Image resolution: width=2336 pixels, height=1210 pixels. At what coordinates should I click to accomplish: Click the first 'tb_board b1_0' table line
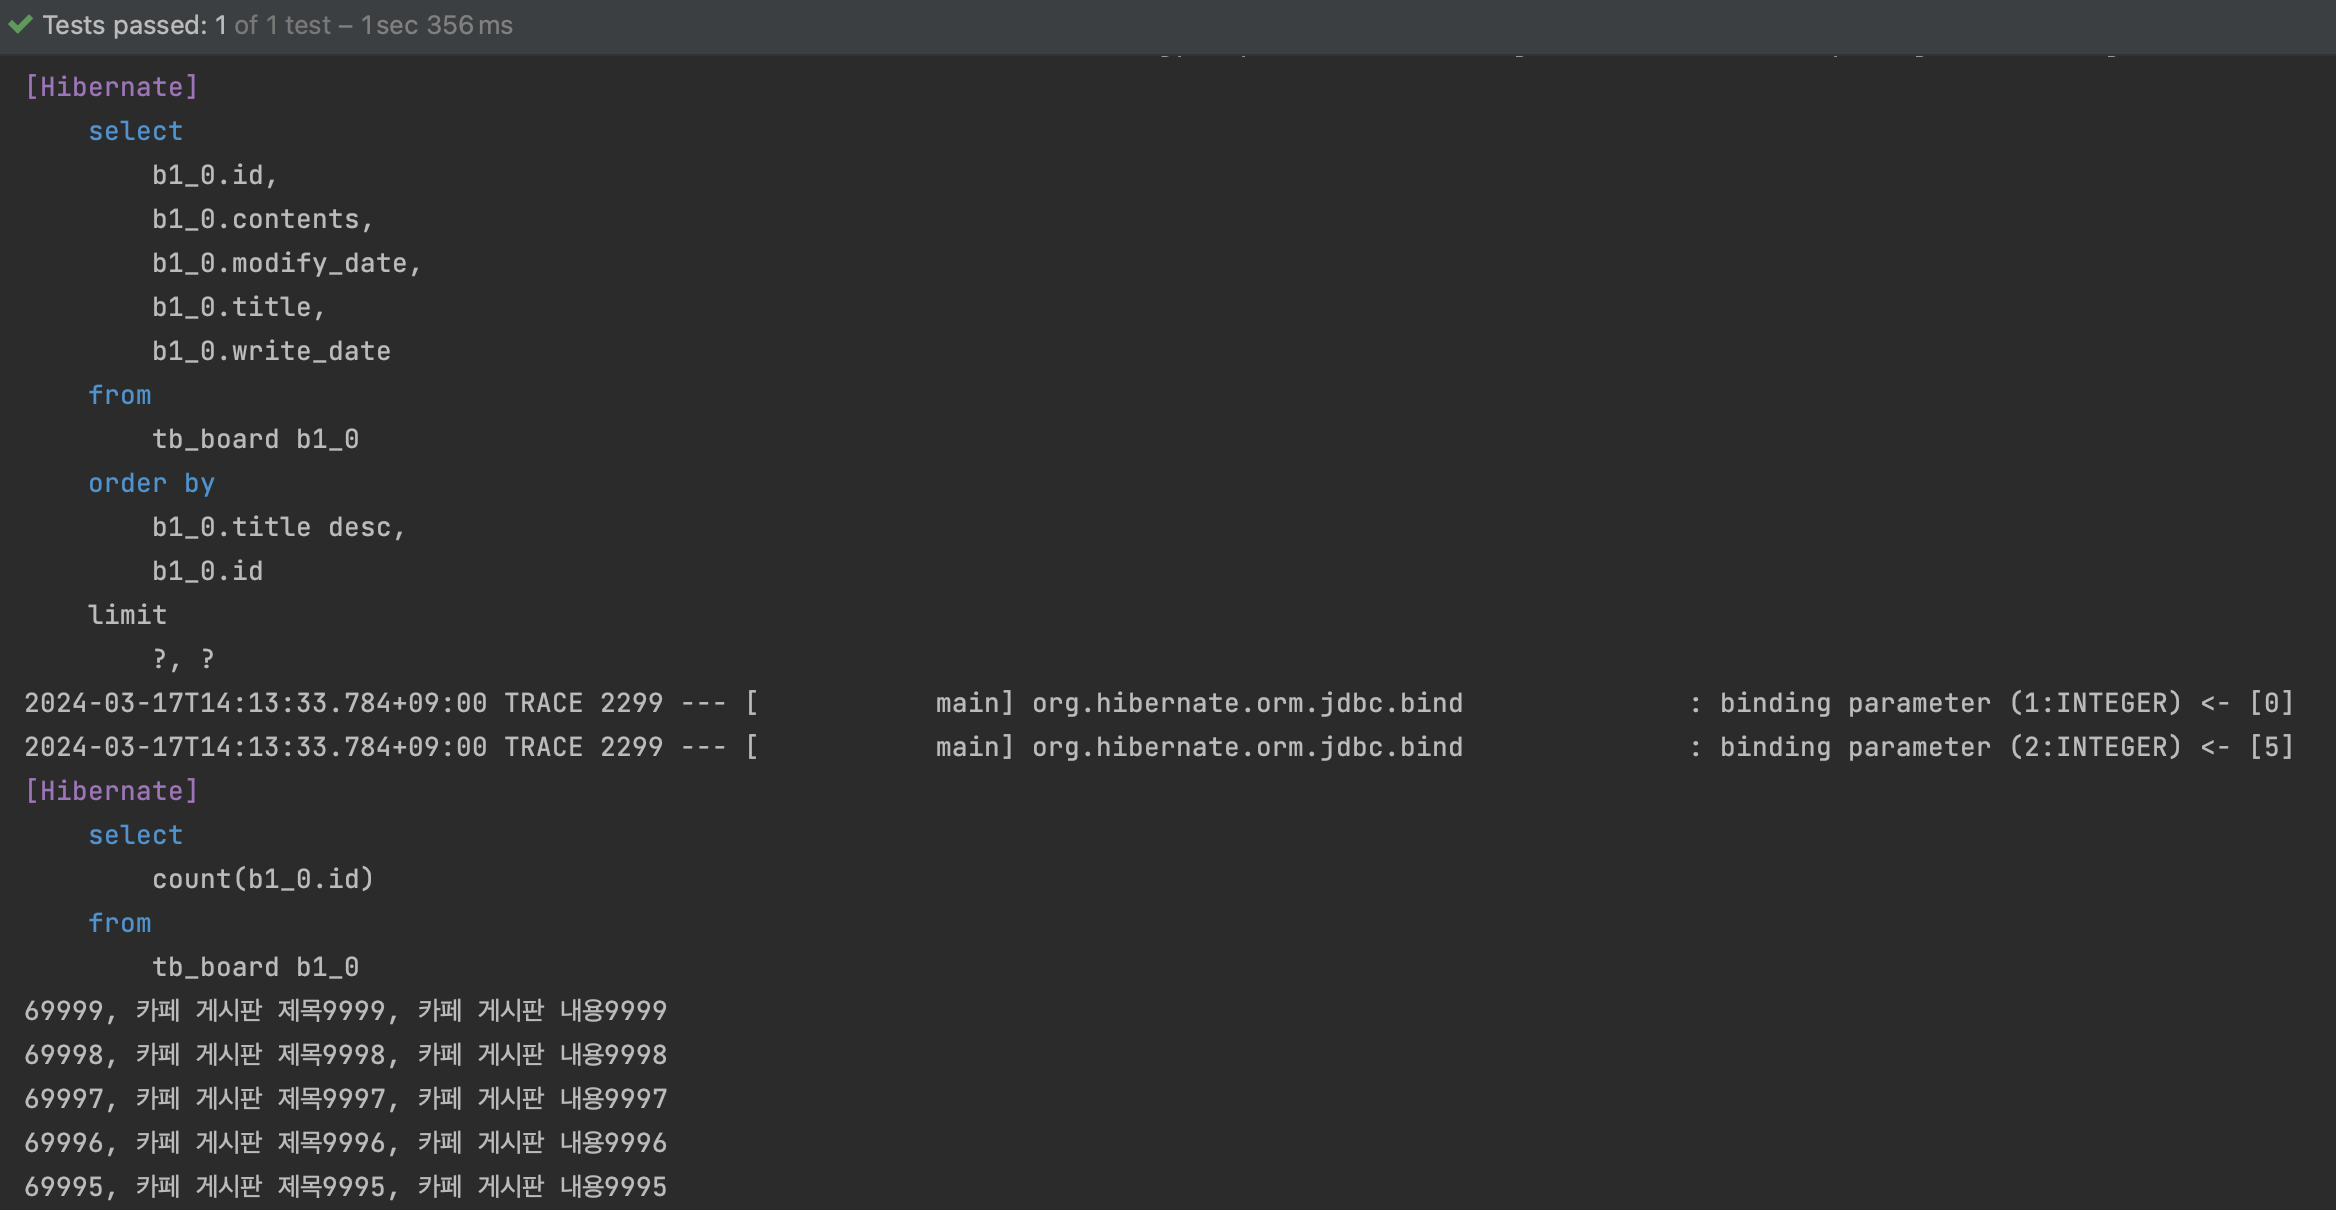pyautogui.click(x=256, y=439)
